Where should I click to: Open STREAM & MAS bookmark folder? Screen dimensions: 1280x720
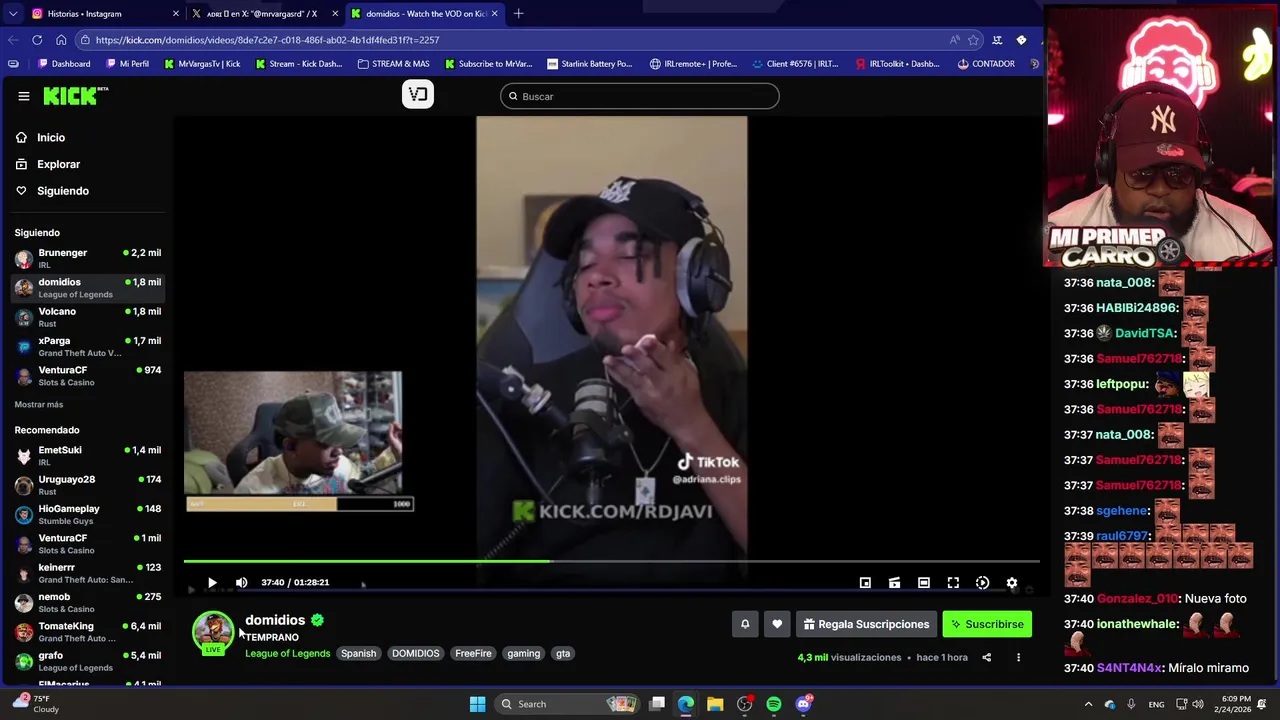393,64
